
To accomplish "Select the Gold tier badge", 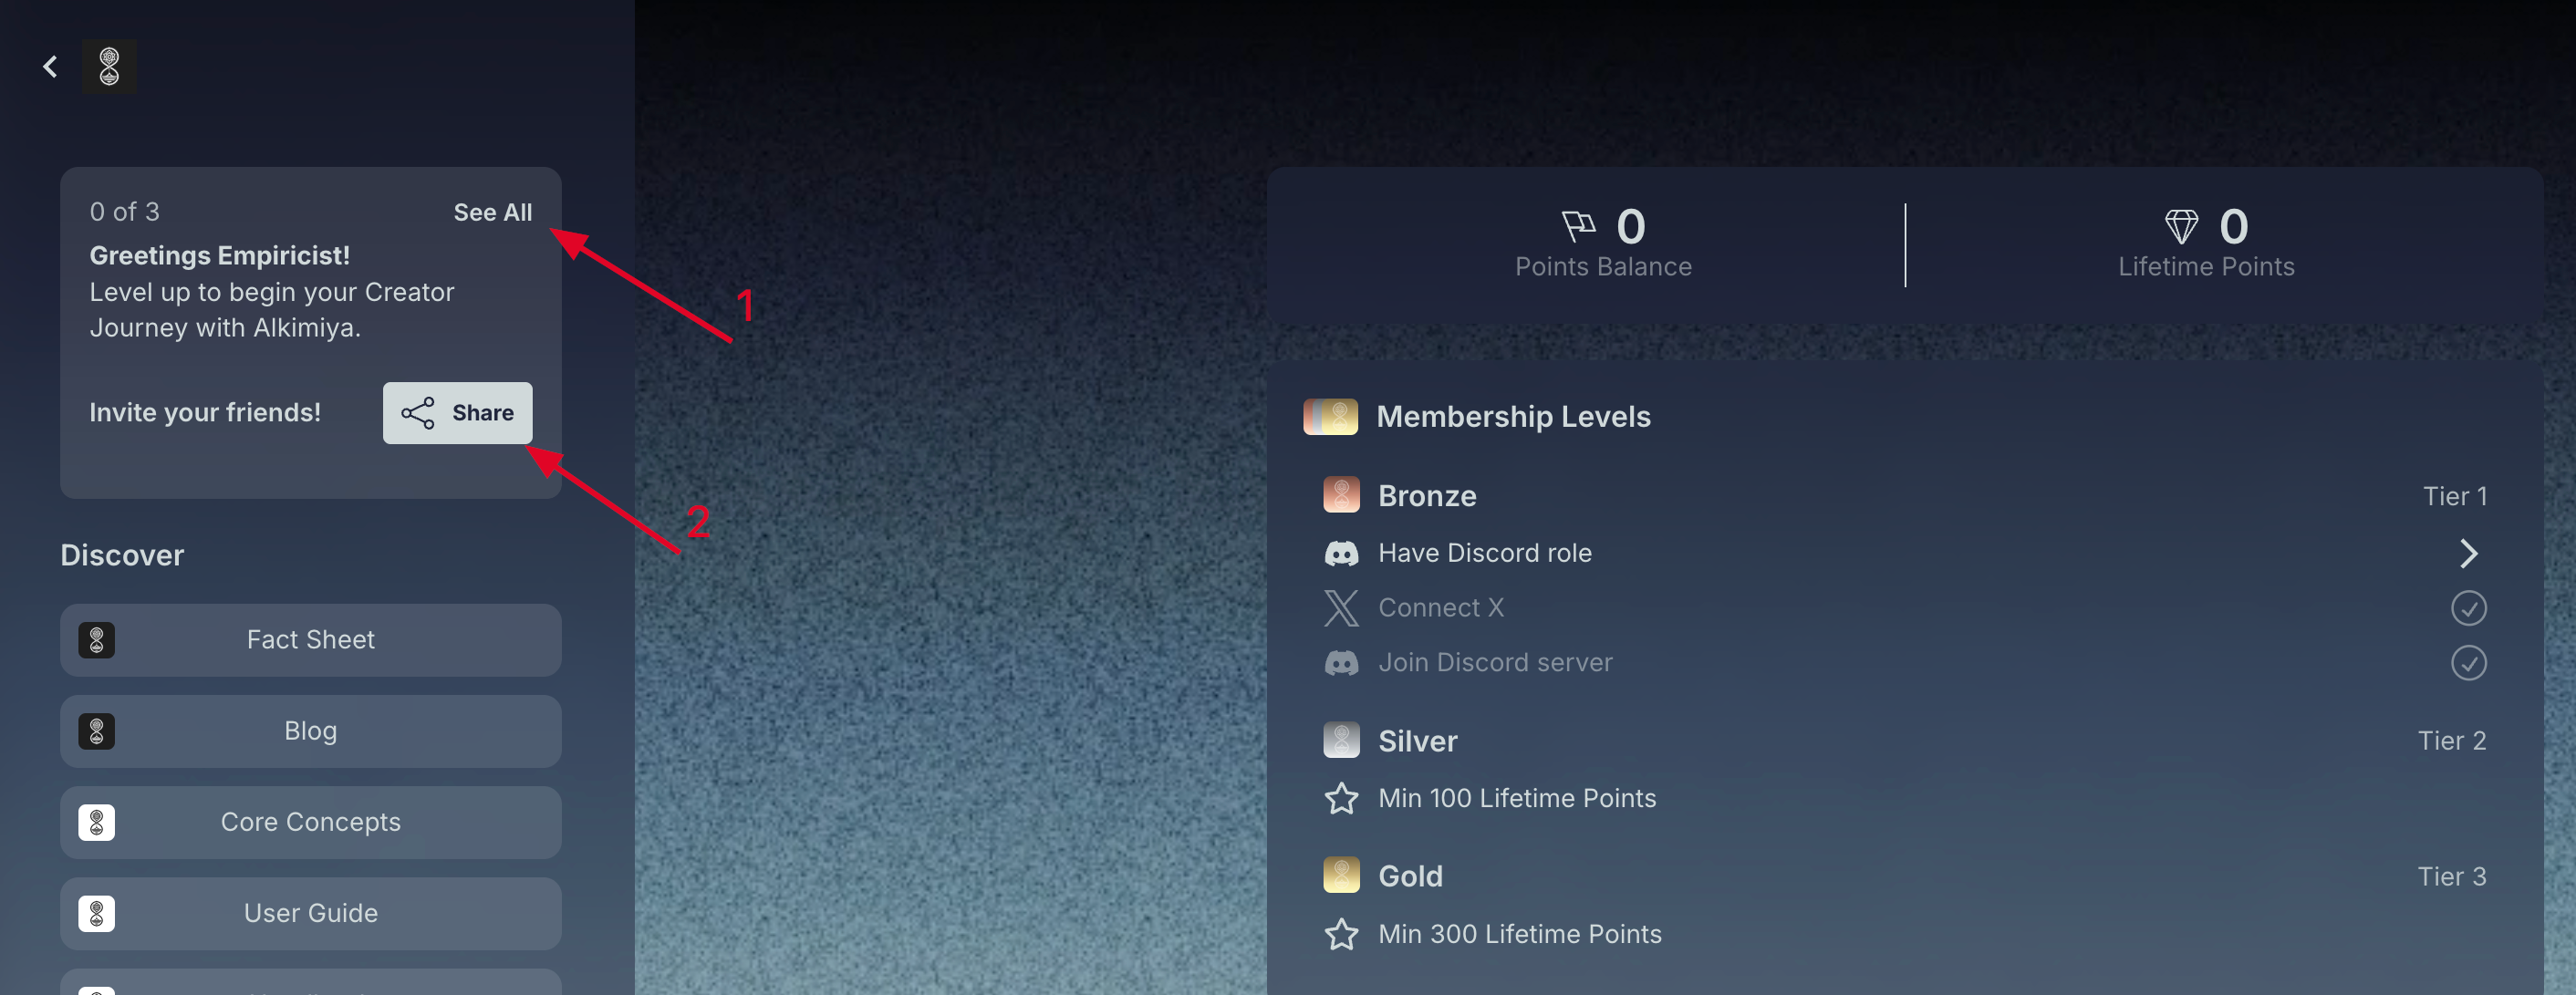I will coord(1341,875).
